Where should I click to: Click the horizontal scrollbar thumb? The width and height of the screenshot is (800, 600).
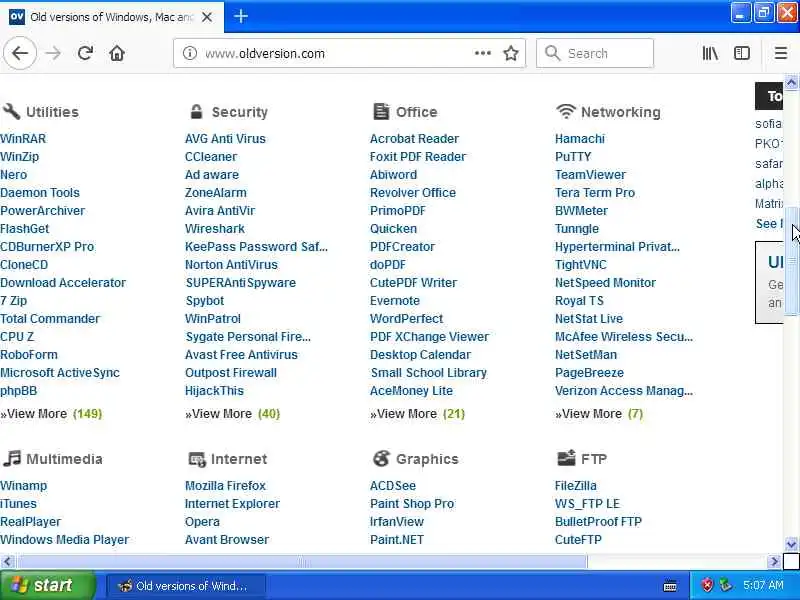302,562
